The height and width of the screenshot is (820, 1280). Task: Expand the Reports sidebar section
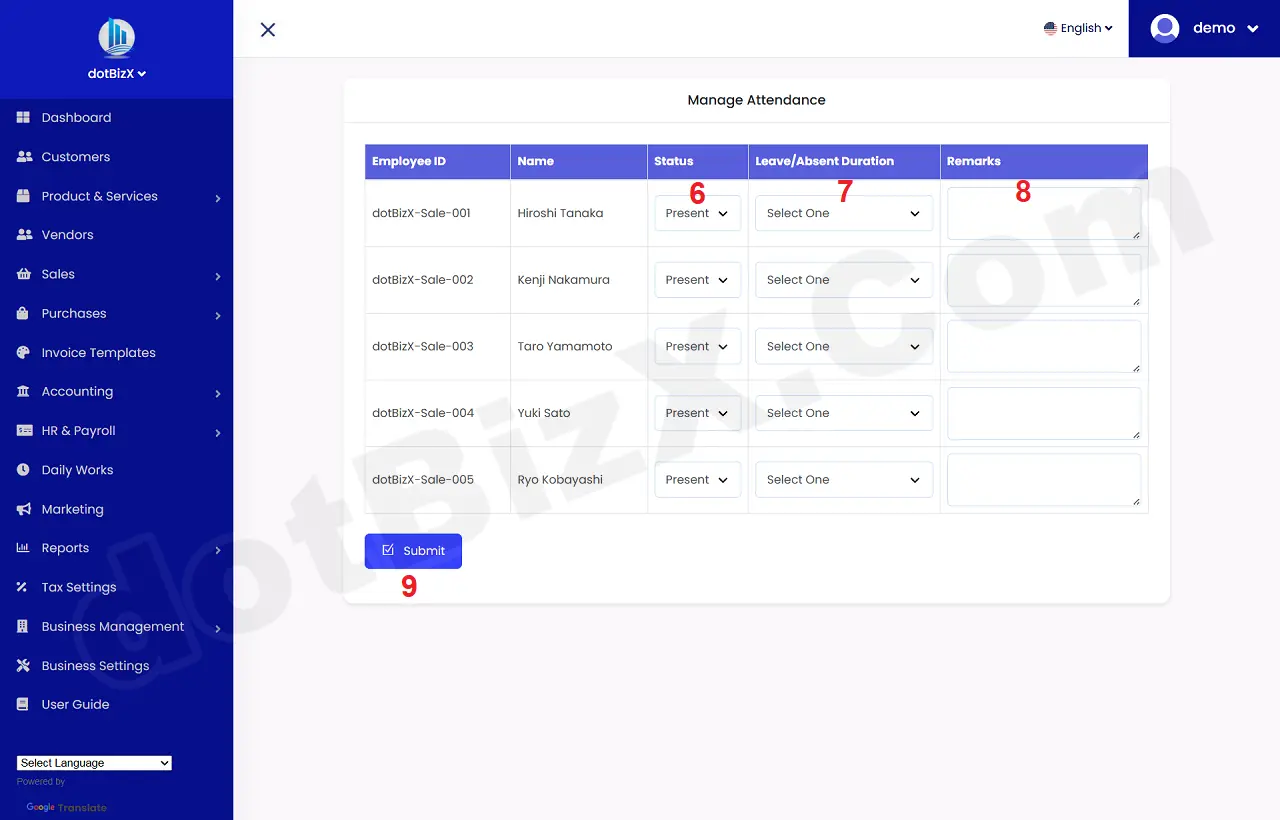pos(23,547)
